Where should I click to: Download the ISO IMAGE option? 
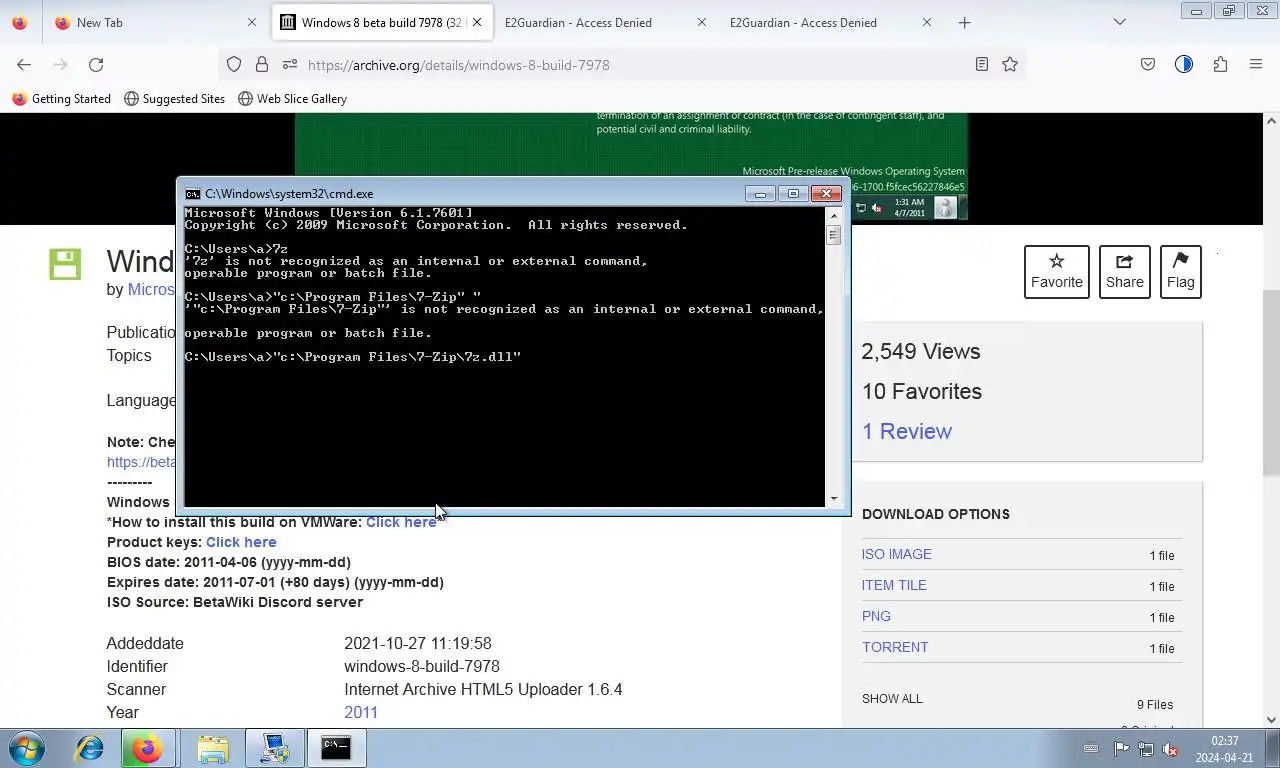[897, 554]
